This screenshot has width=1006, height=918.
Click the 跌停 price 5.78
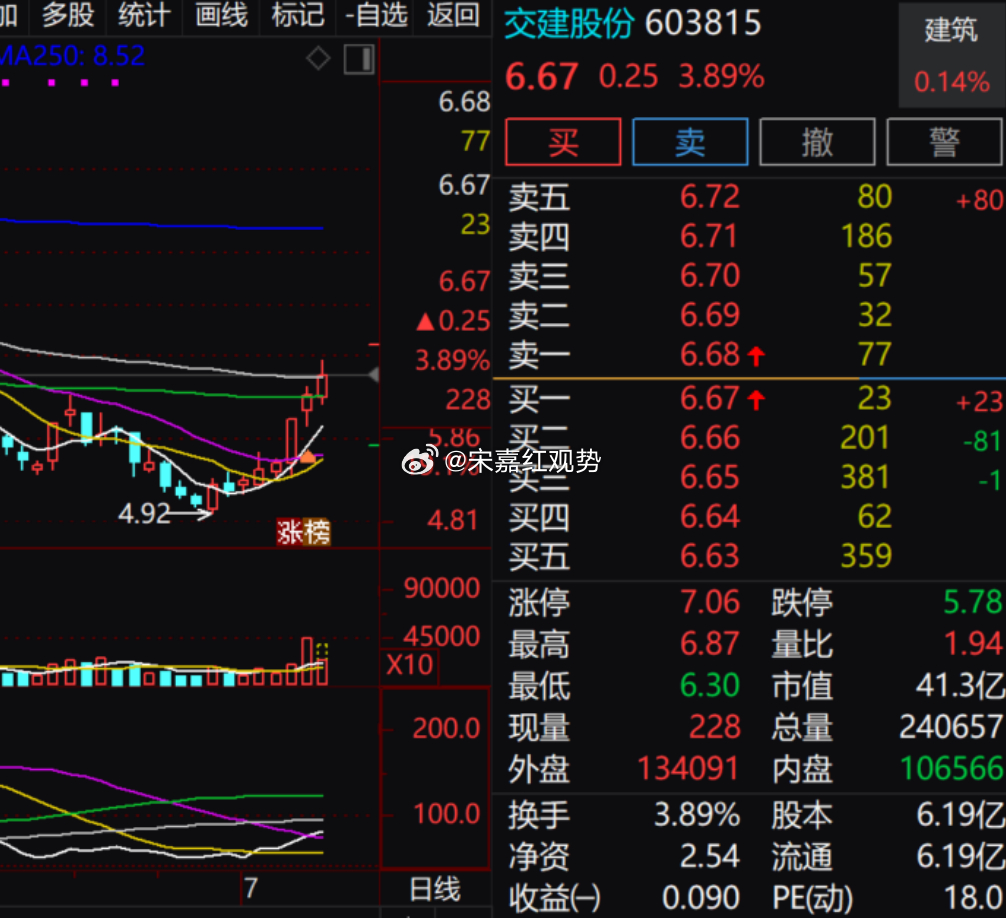click(x=972, y=602)
